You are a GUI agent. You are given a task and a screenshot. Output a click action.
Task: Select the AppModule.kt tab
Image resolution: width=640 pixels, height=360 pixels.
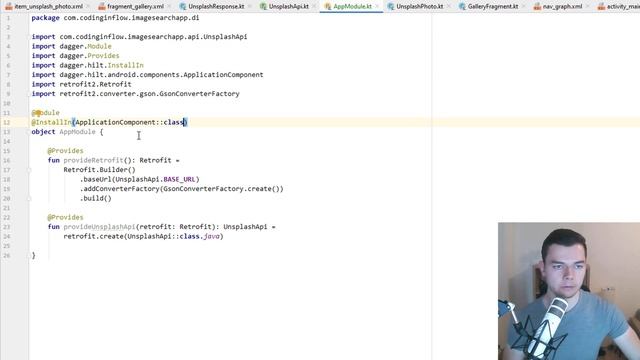click(352, 7)
